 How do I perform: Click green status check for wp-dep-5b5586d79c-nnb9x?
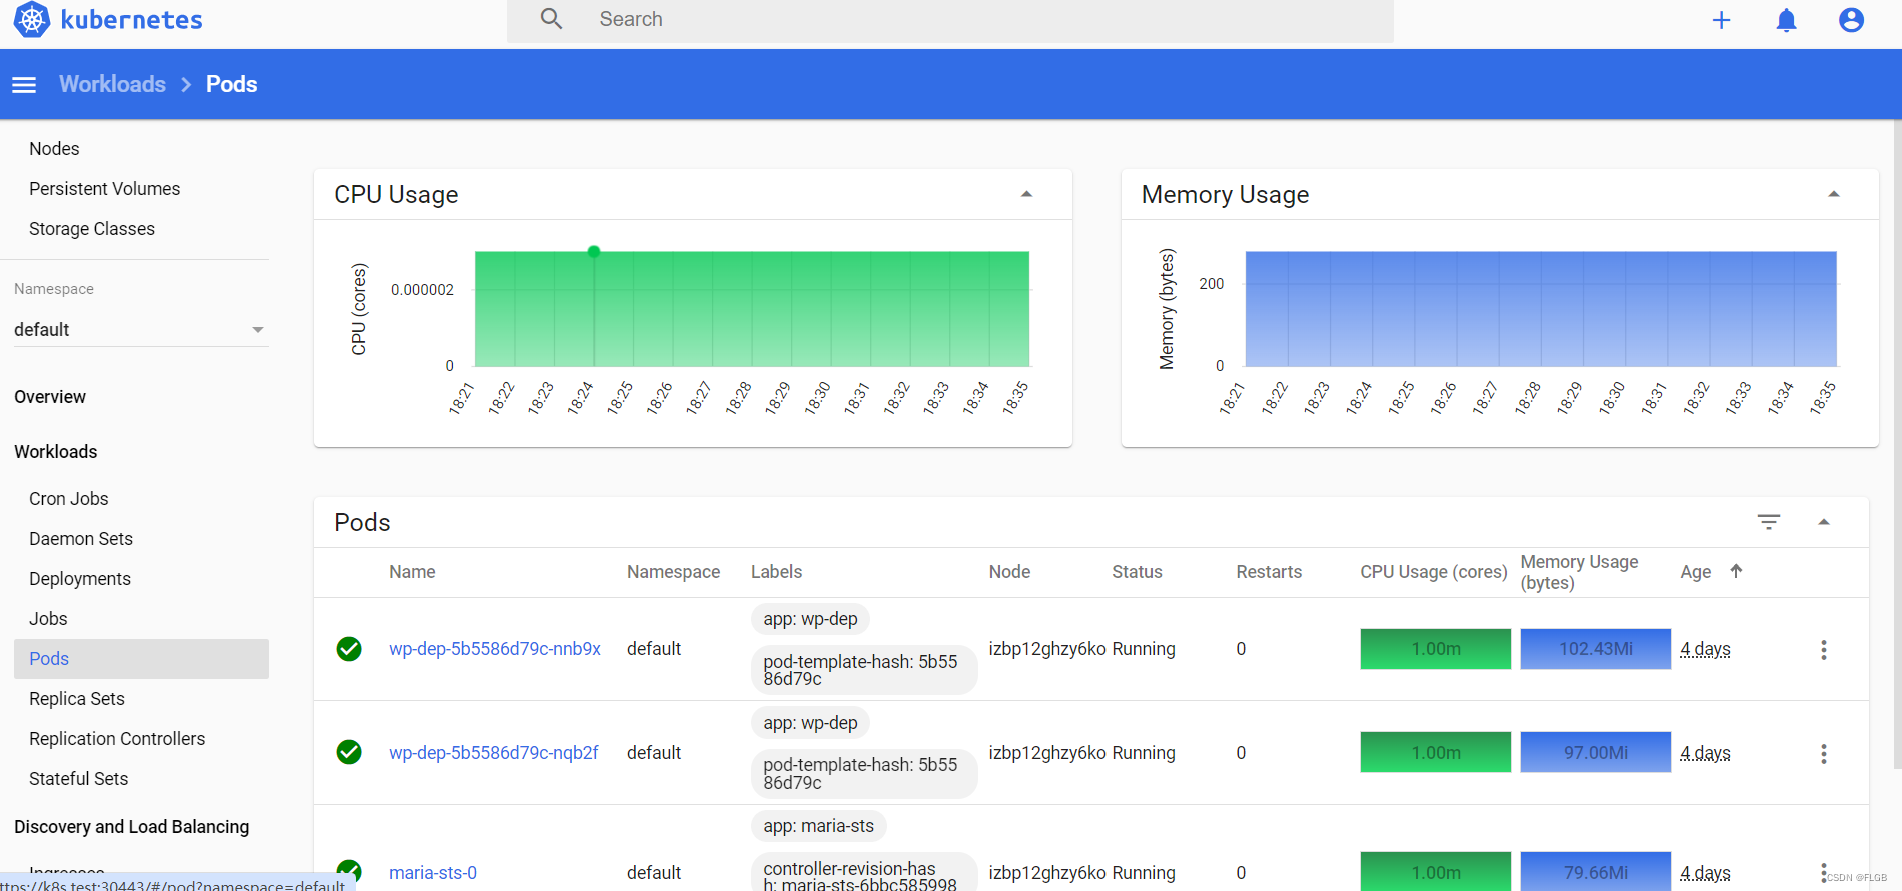tap(349, 649)
